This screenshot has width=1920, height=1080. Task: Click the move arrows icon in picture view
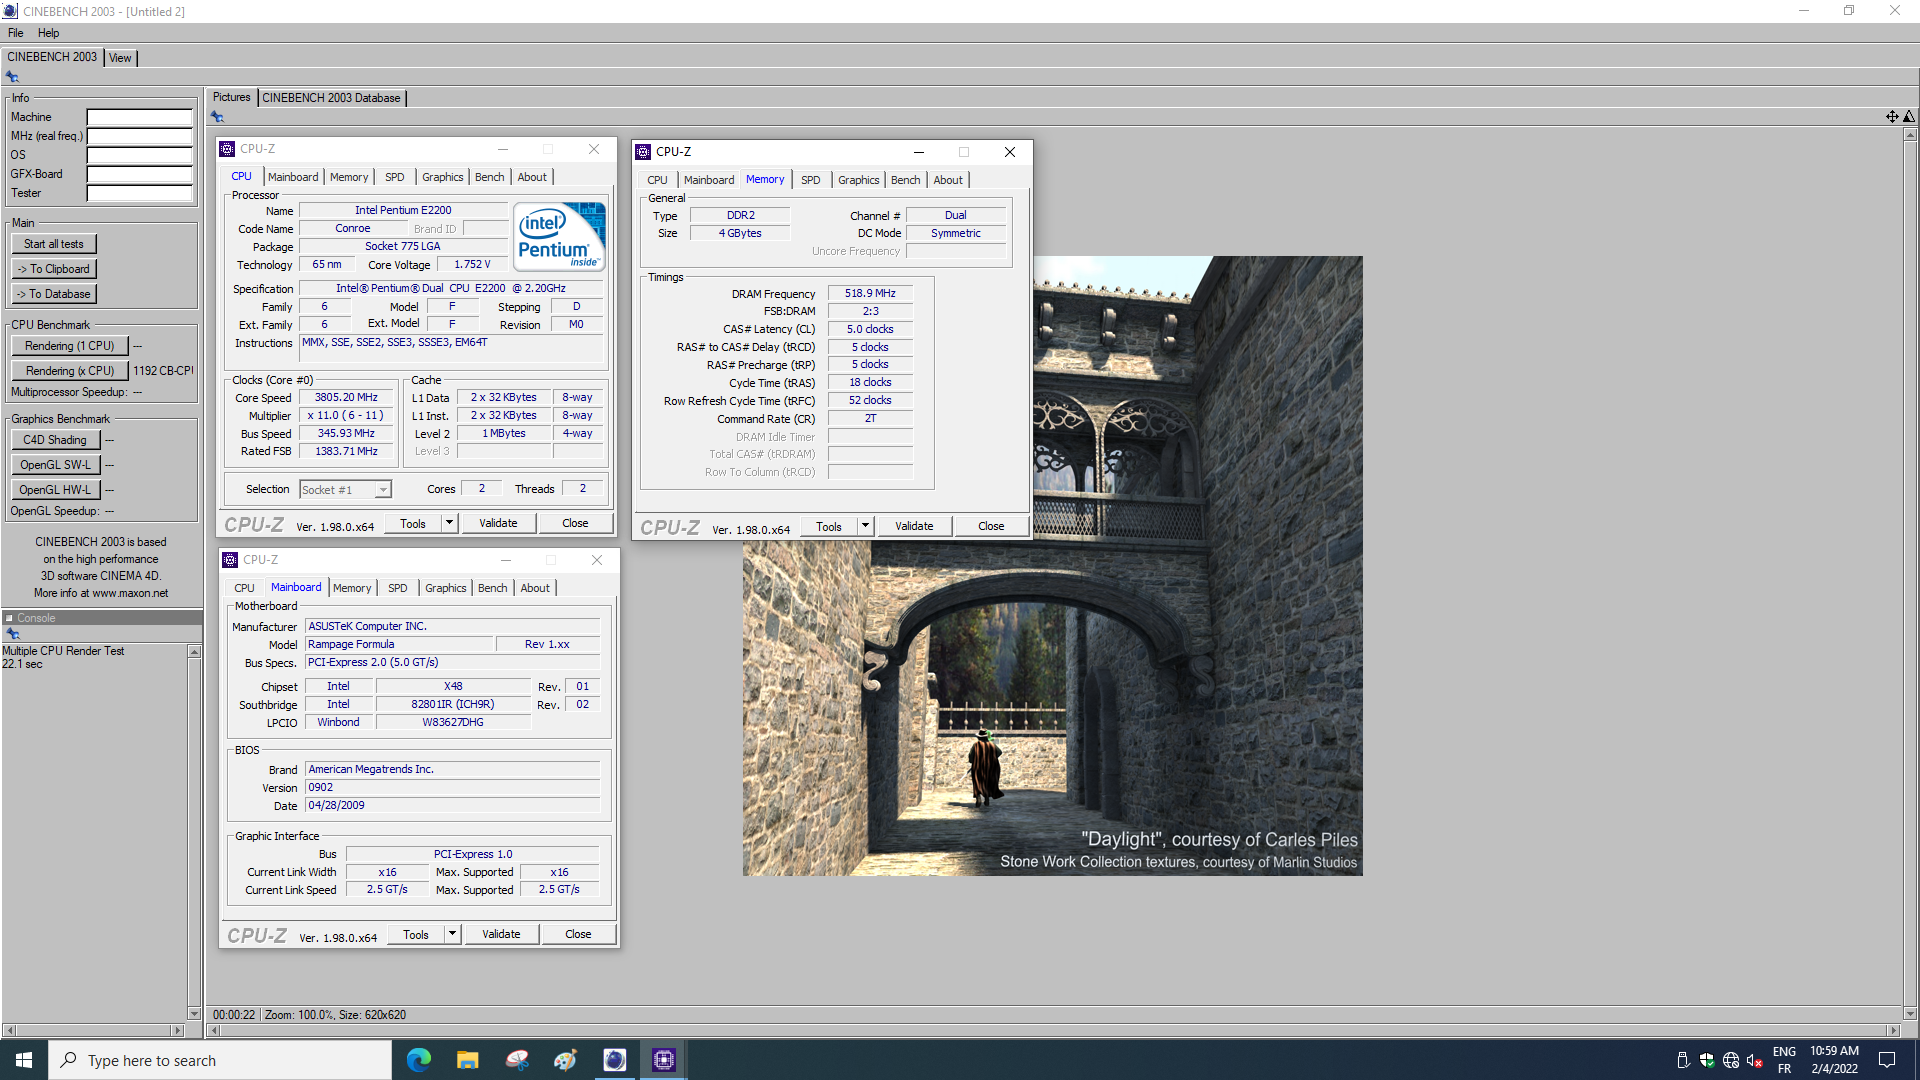coord(1892,117)
